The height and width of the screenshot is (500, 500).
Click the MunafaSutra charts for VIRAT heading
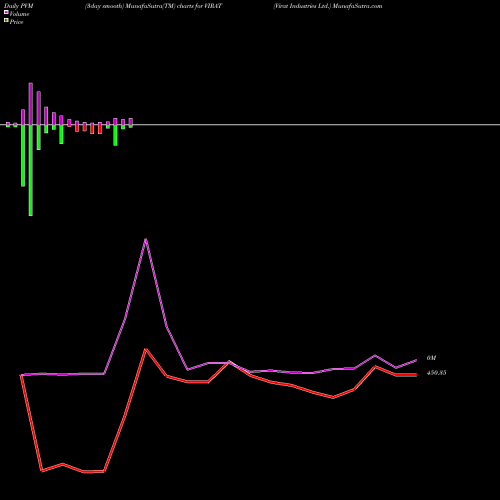click(153, 6)
